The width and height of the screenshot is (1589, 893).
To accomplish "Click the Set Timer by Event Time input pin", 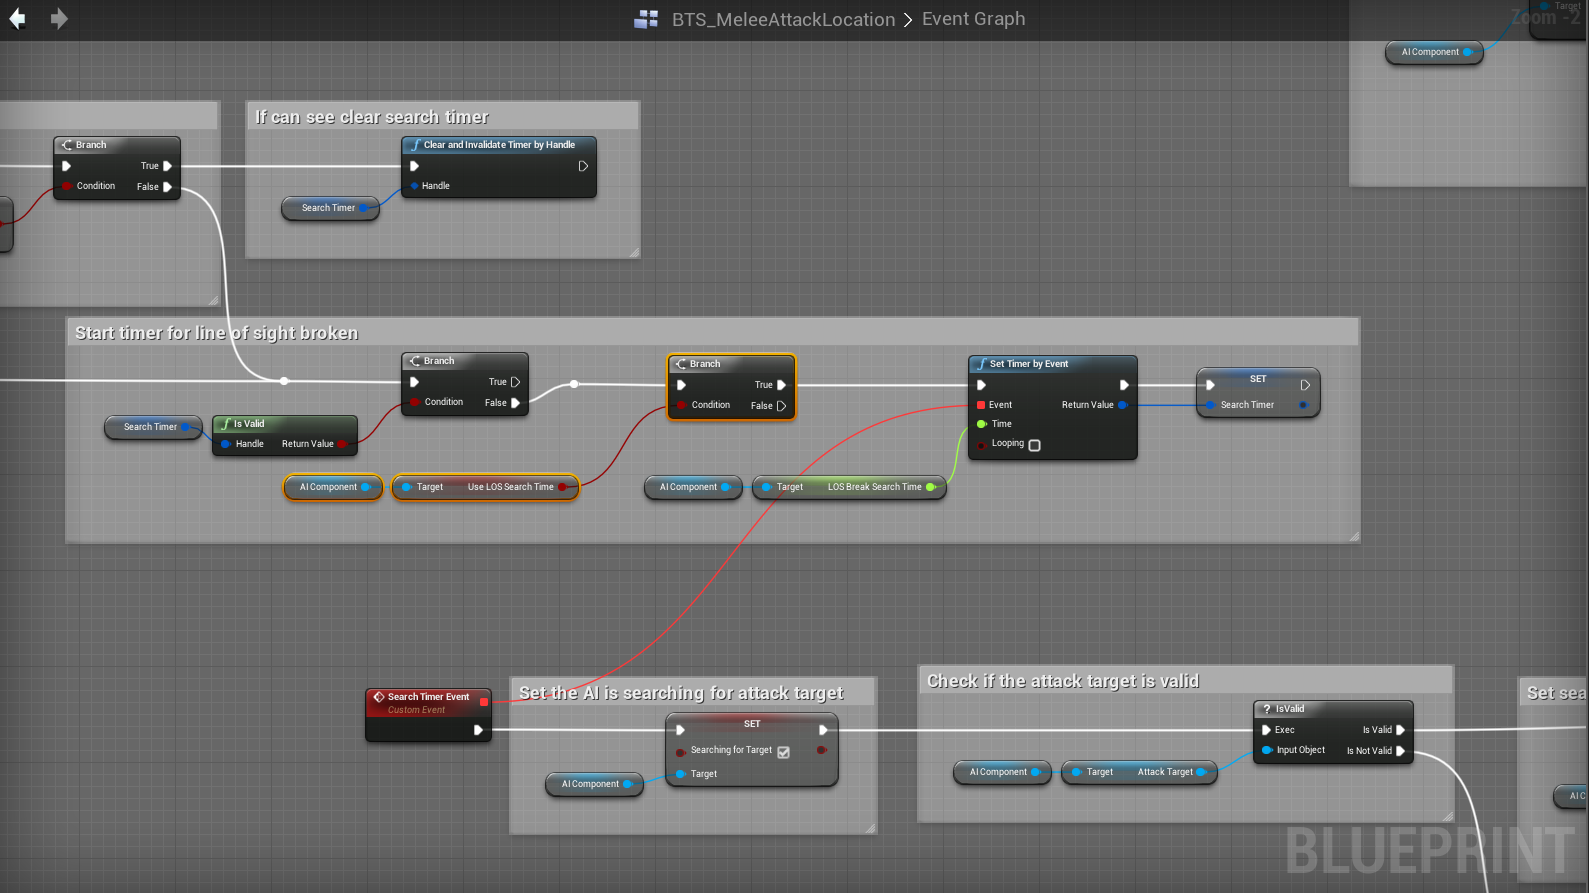I will pos(981,424).
